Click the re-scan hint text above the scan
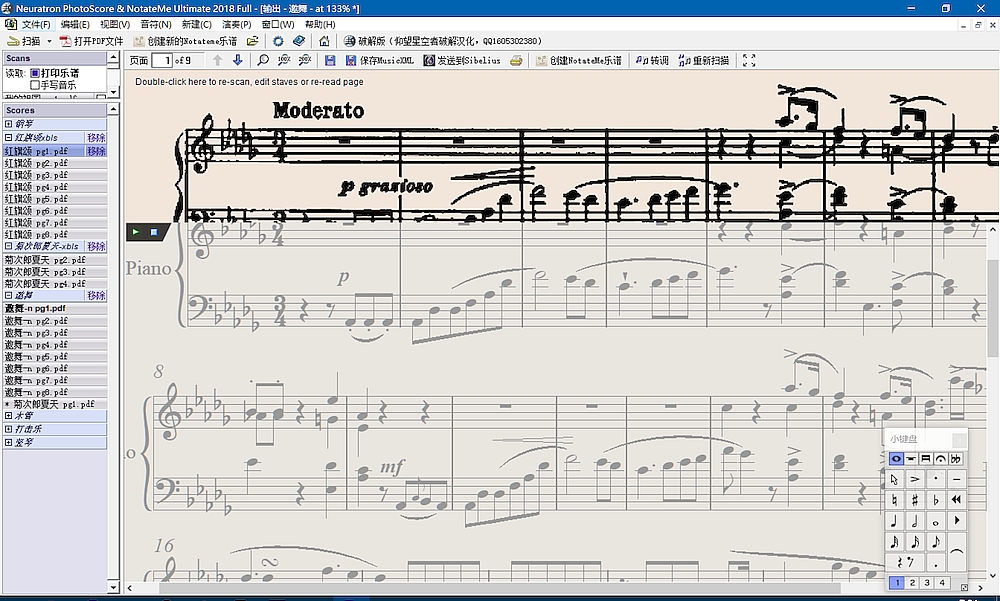The image size is (1000, 601). click(249, 82)
